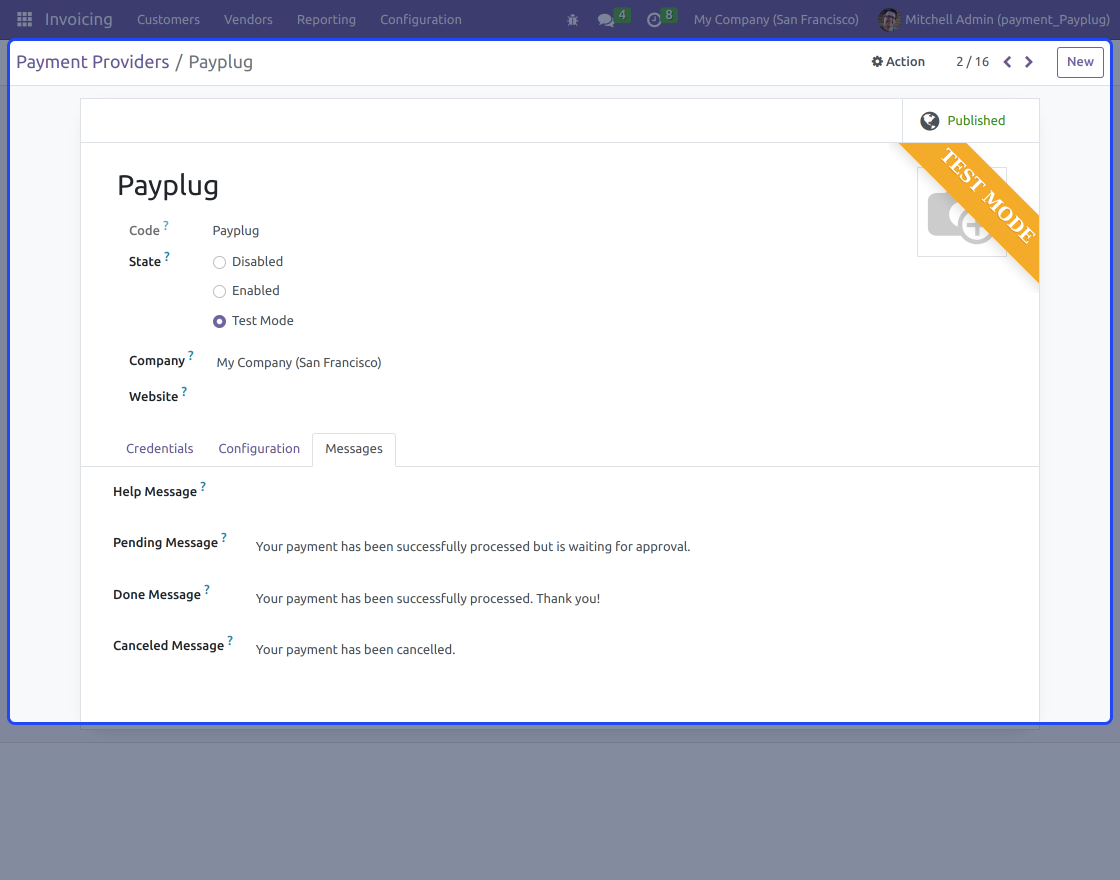Show help tooltip for Canceled Message
Screen dimensions: 1120x880
(230, 640)
